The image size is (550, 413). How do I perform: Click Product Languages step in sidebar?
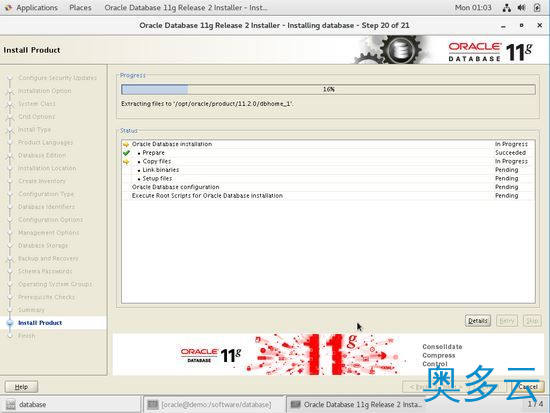coord(46,142)
